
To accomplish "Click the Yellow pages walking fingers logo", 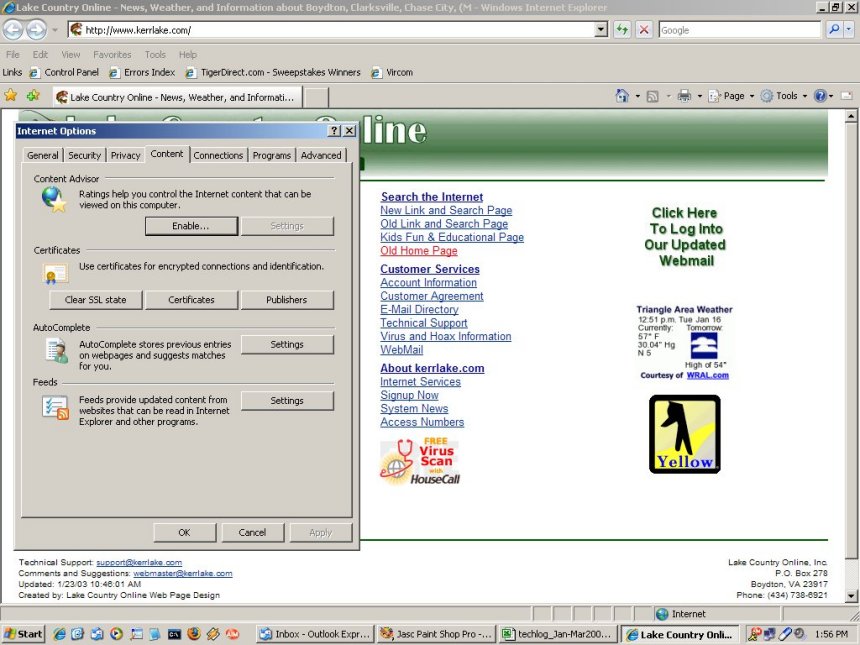I will [684, 434].
